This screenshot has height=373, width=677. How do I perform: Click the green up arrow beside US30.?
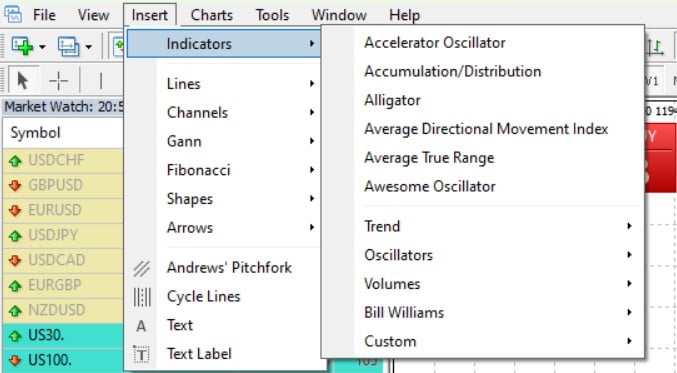tap(15, 336)
